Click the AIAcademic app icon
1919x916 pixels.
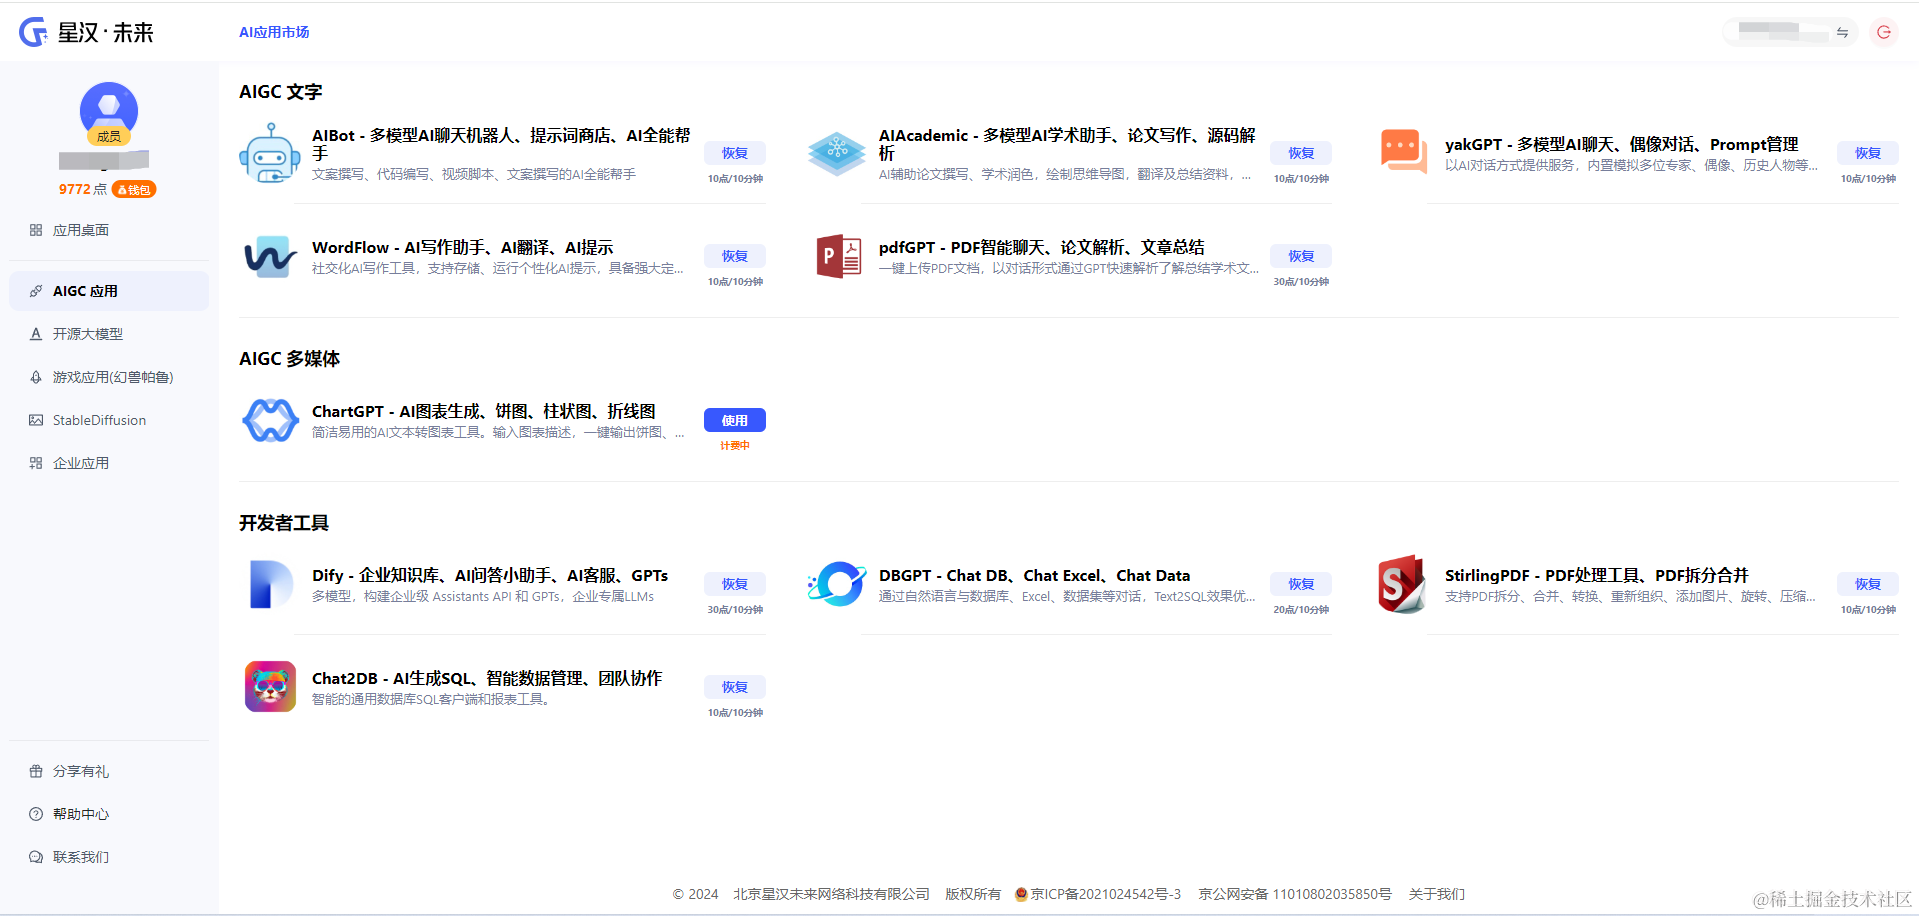(x=837, y=153)
